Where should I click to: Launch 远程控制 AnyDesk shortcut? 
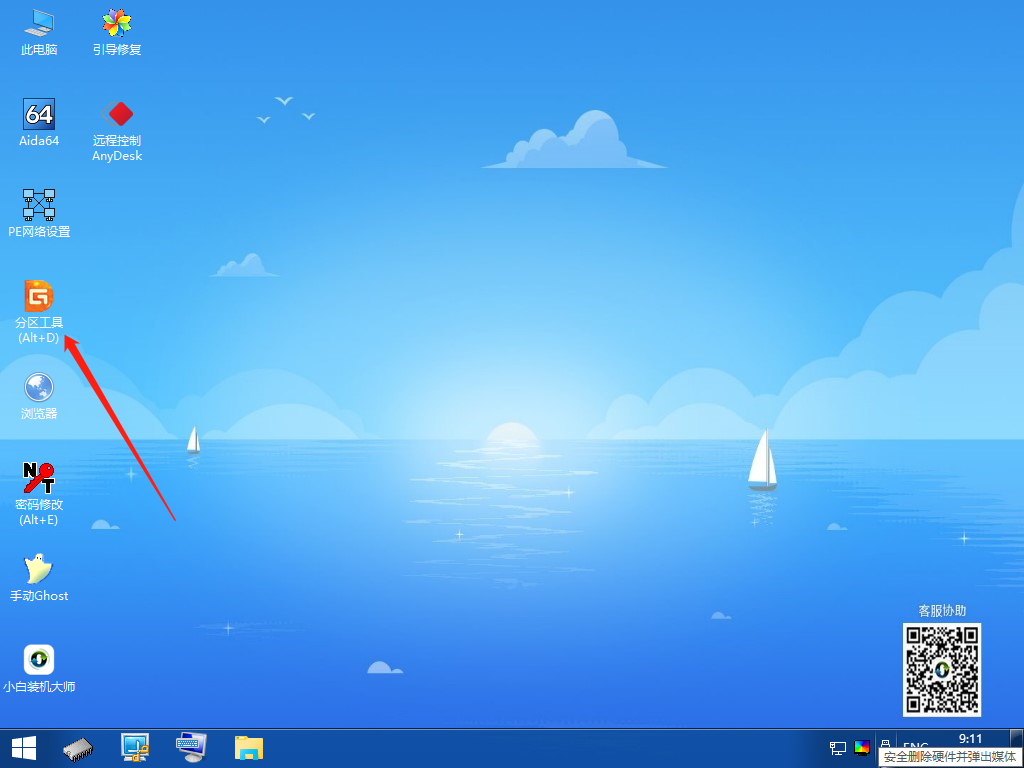click(x=117, y=131)
